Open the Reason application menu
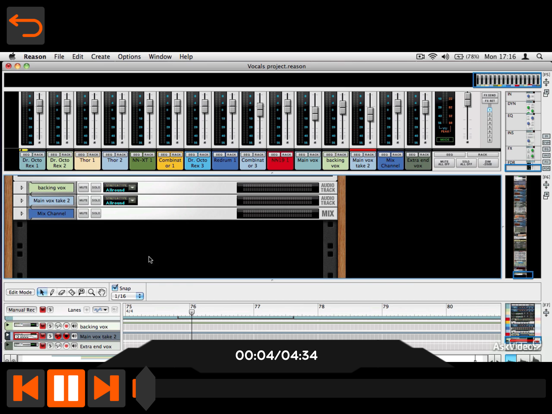 click(x=35, y=56)
